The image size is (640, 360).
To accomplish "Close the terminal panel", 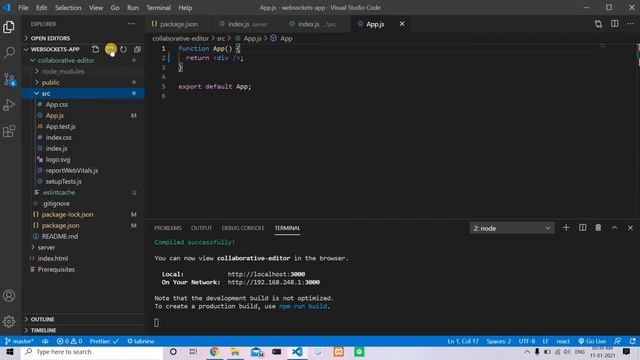I will tap(630, 228).
